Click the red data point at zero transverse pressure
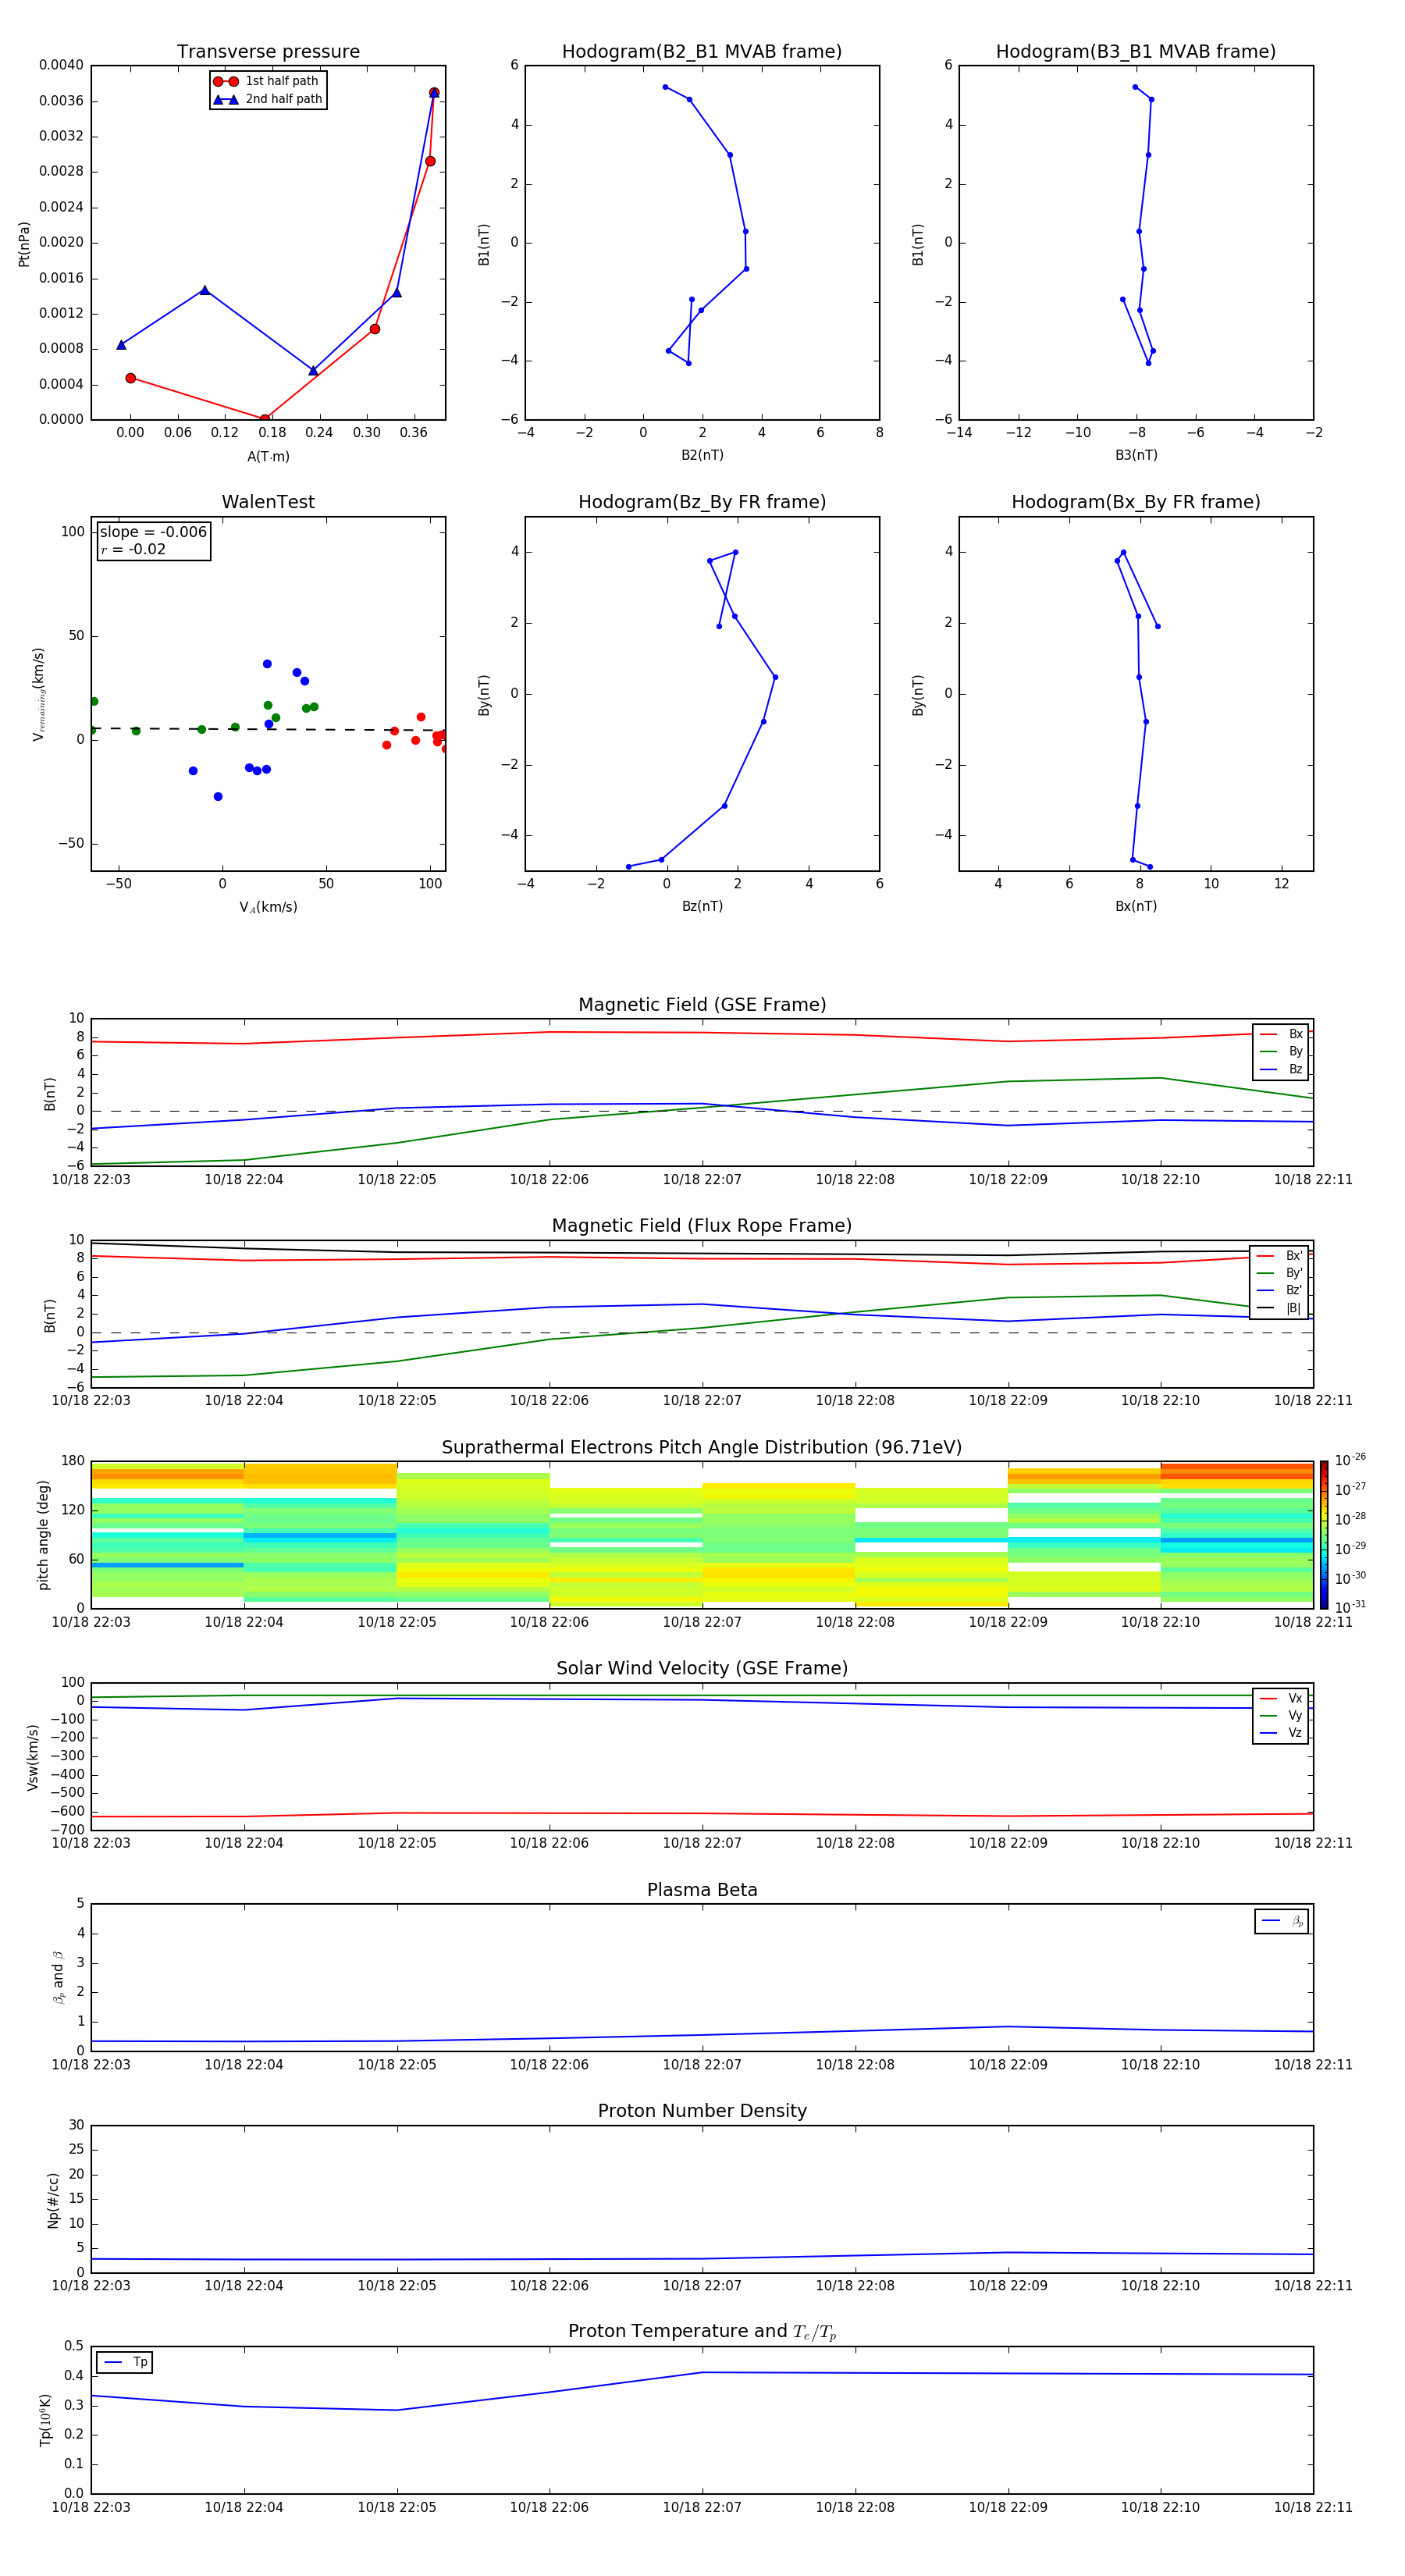 tap(264, 419)
